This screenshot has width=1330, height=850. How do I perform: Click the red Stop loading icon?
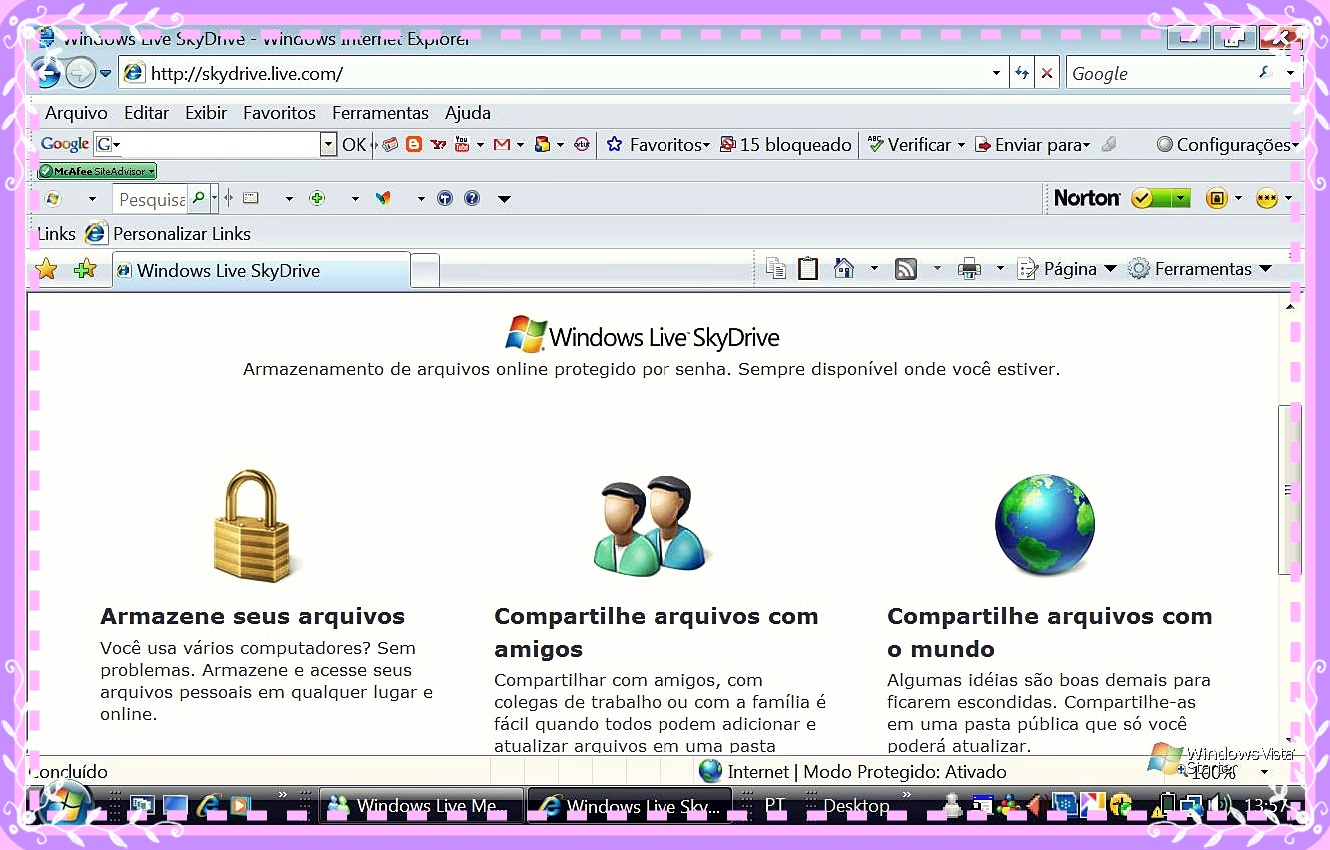coord(1046,73)
